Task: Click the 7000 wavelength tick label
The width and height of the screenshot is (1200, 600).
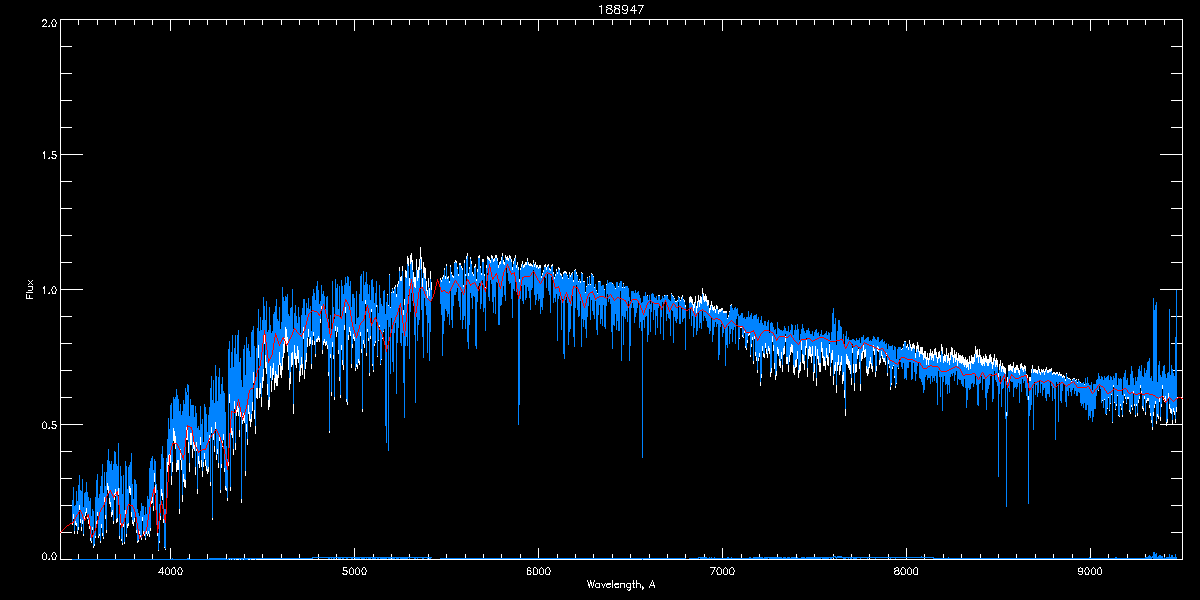Action: point(722,572)
